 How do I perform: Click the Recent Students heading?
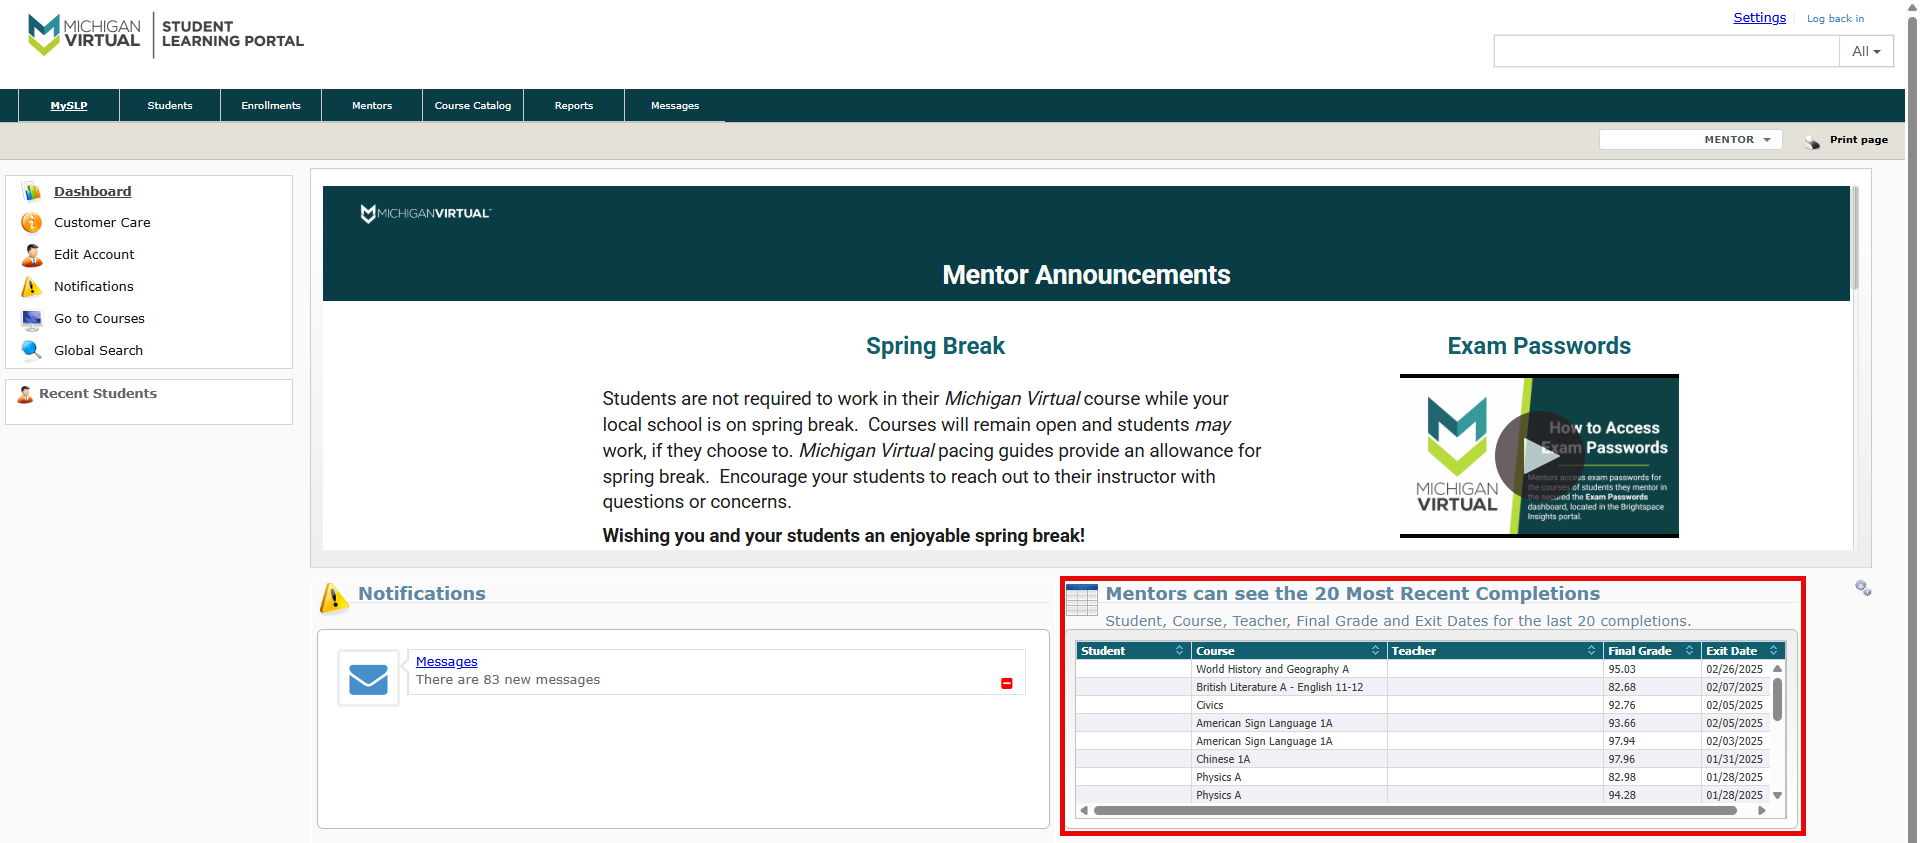pos(98,394)
